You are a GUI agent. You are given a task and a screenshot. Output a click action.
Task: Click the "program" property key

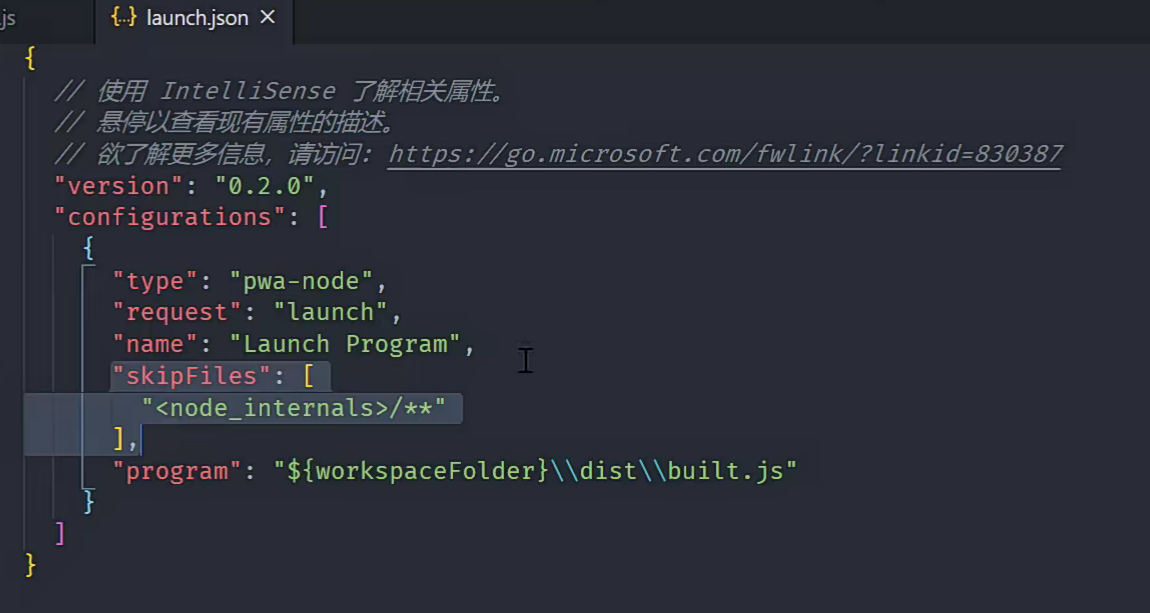tap(177, 470)
